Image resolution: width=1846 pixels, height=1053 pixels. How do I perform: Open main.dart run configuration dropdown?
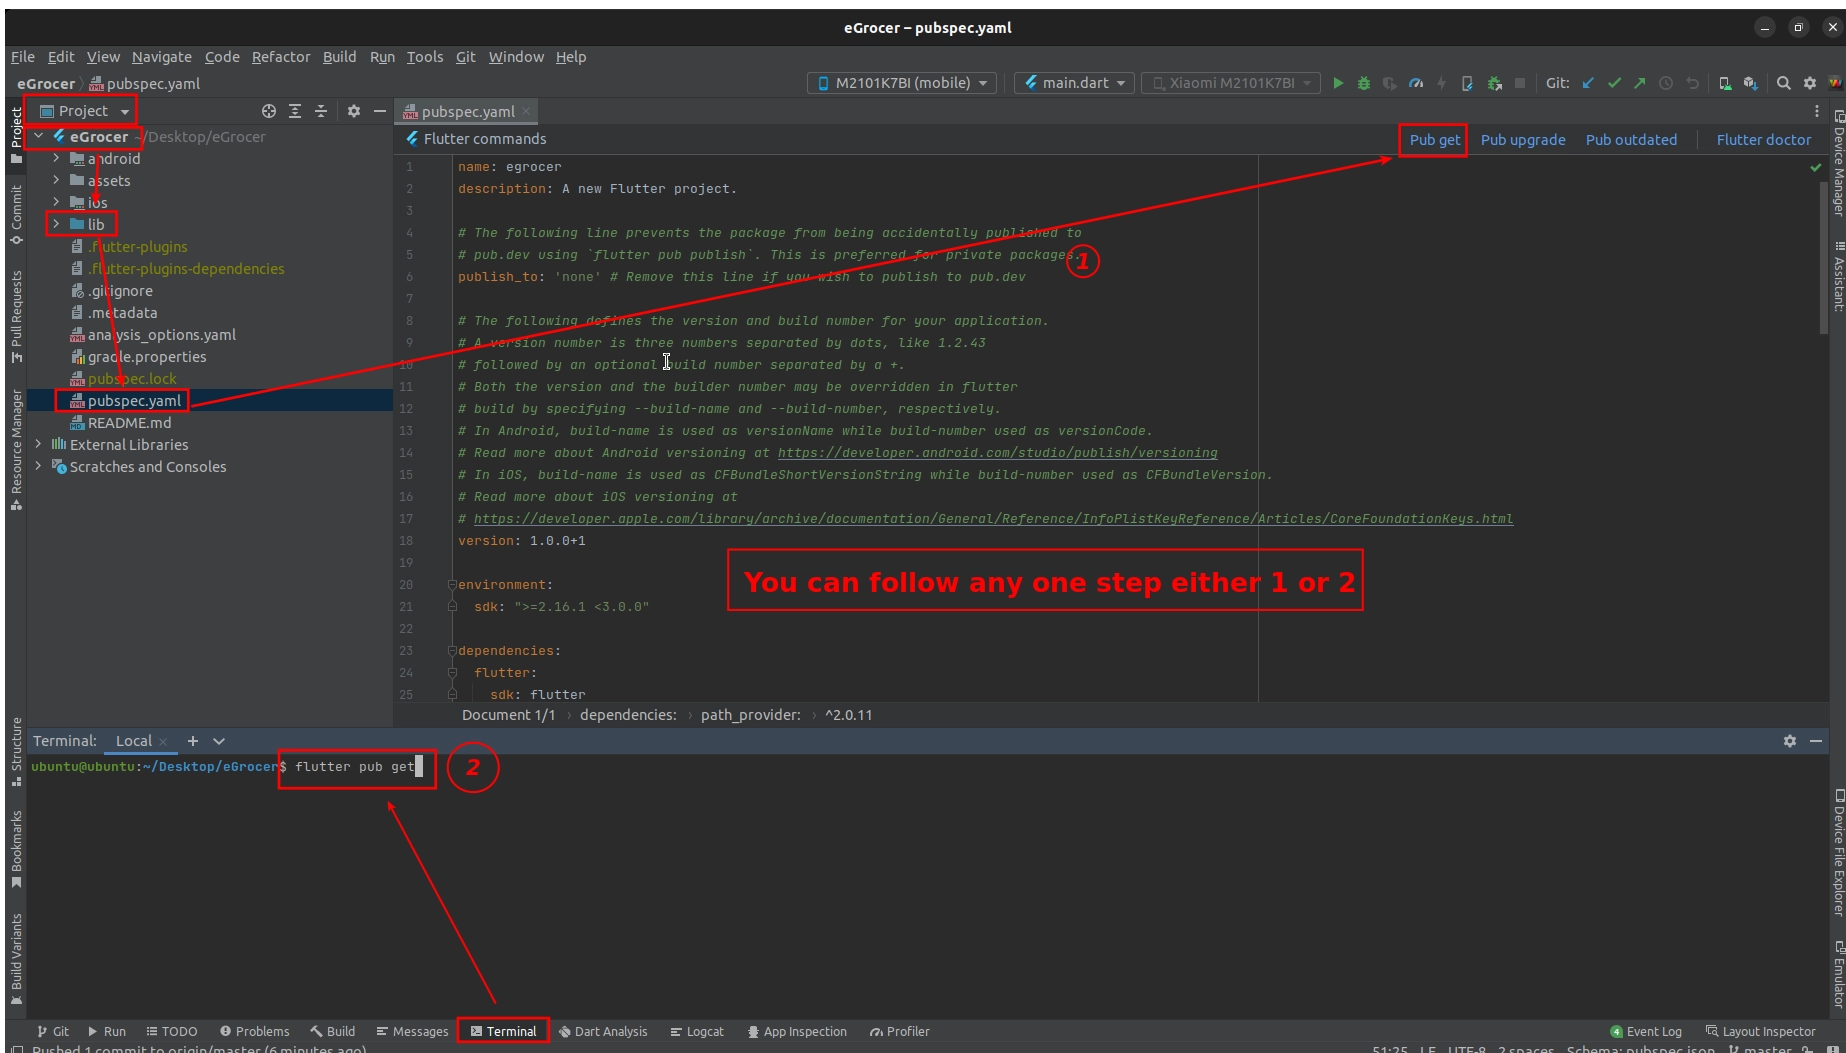click(x=1074, y=83)
